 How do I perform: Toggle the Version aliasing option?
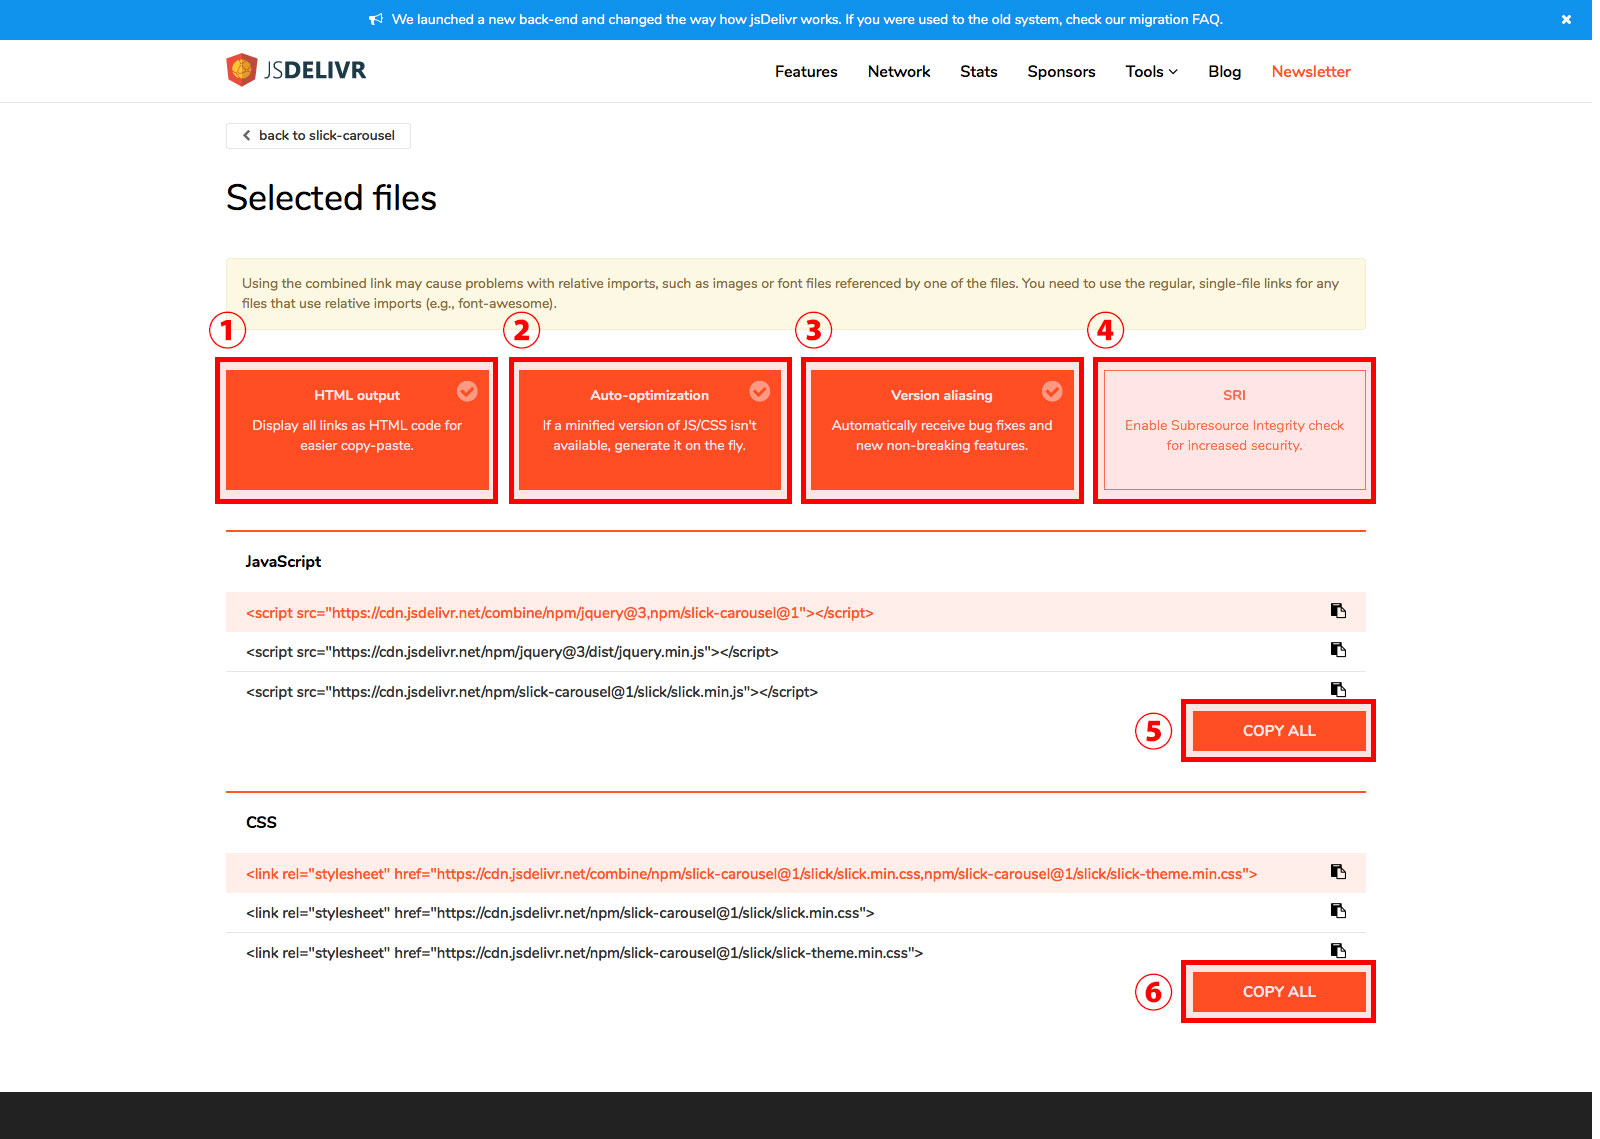click(942, 430)
